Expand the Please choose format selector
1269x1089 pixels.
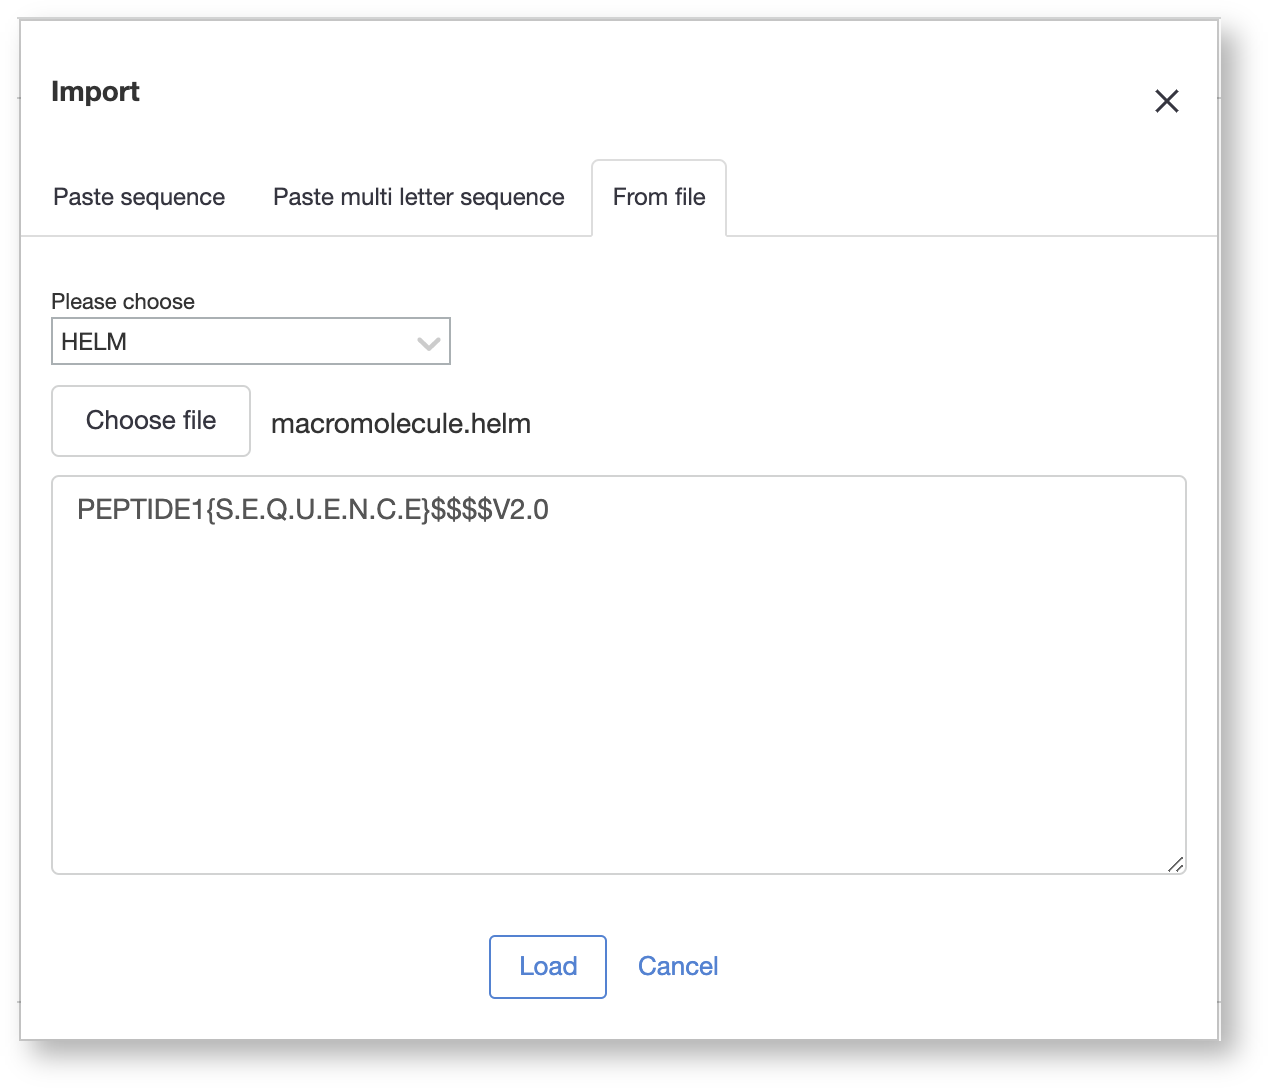click(250, 341)
